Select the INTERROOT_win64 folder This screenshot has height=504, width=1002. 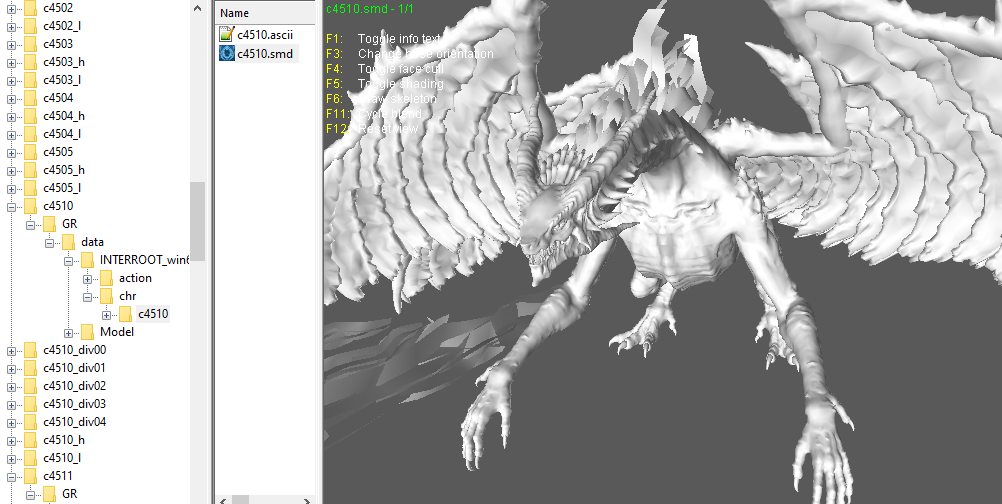coord(144,260)
